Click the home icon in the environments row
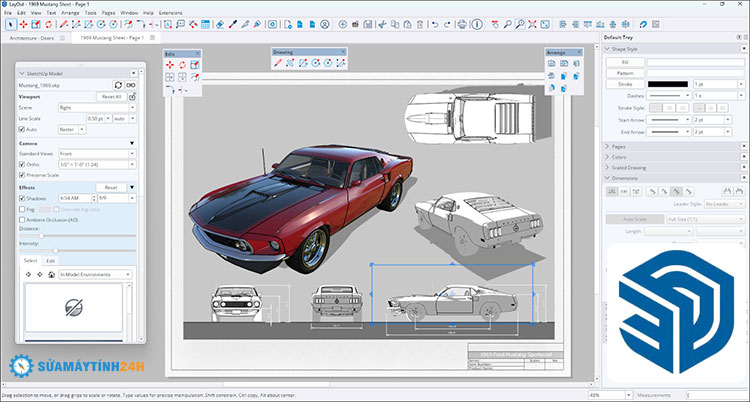This screenshot has height=402, width=750. click(x=51, y=275)
